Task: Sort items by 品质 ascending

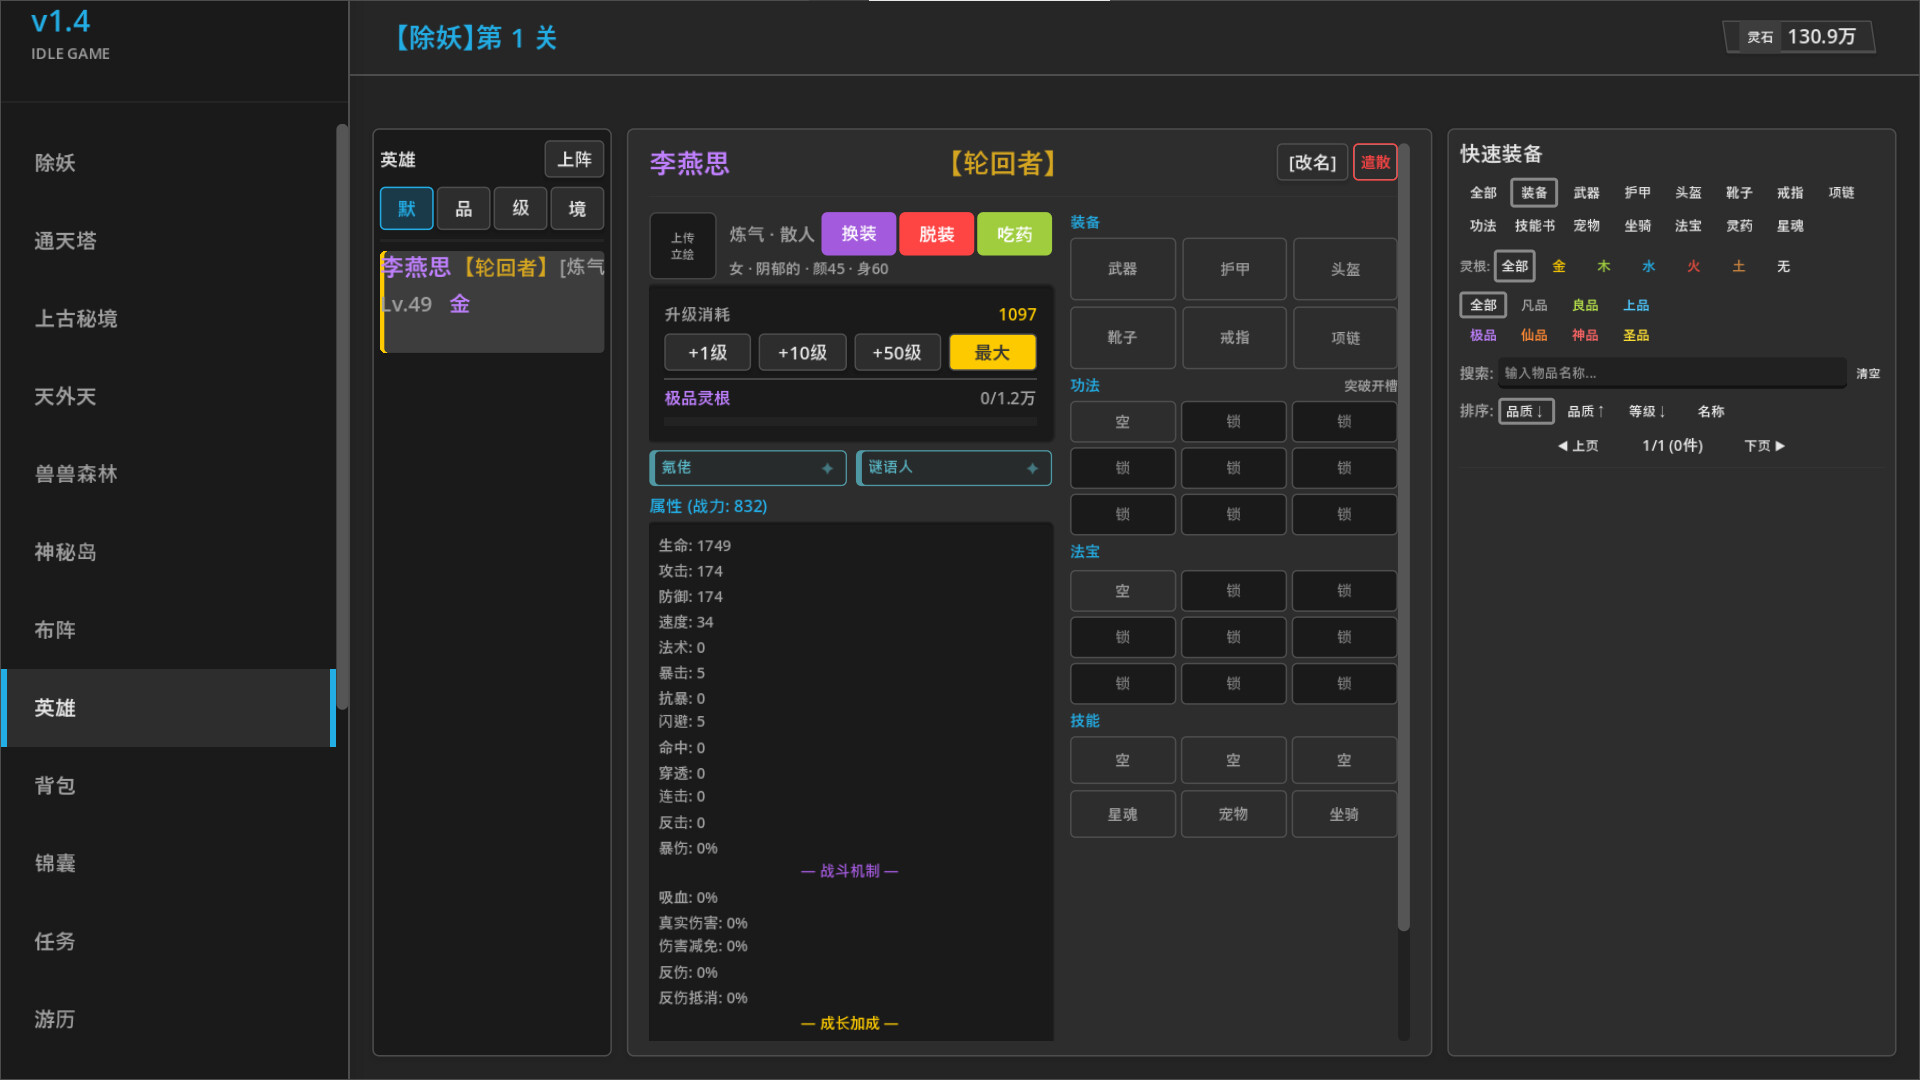Action: tap(1585, 411)
